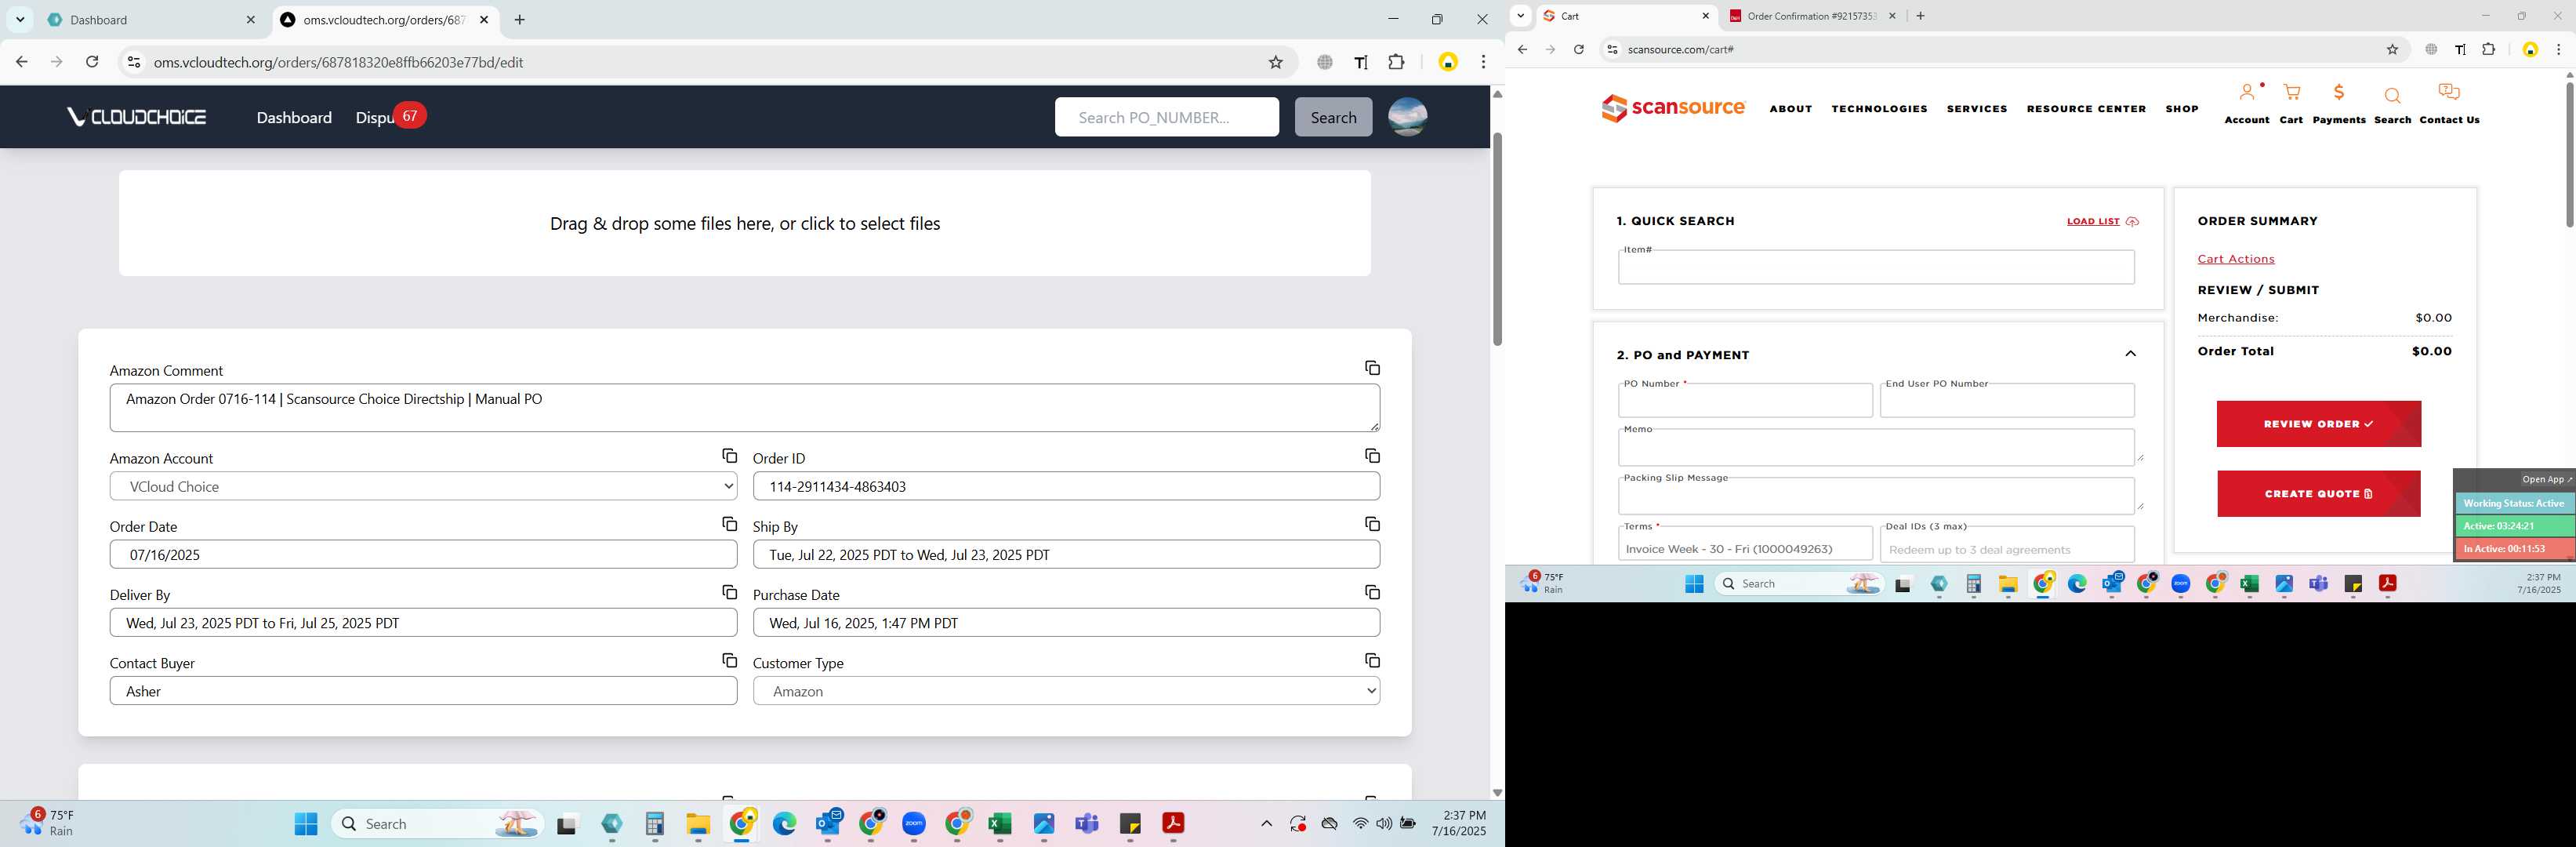
Task: Click the CloudChoice logo
Action: point(136,117)
